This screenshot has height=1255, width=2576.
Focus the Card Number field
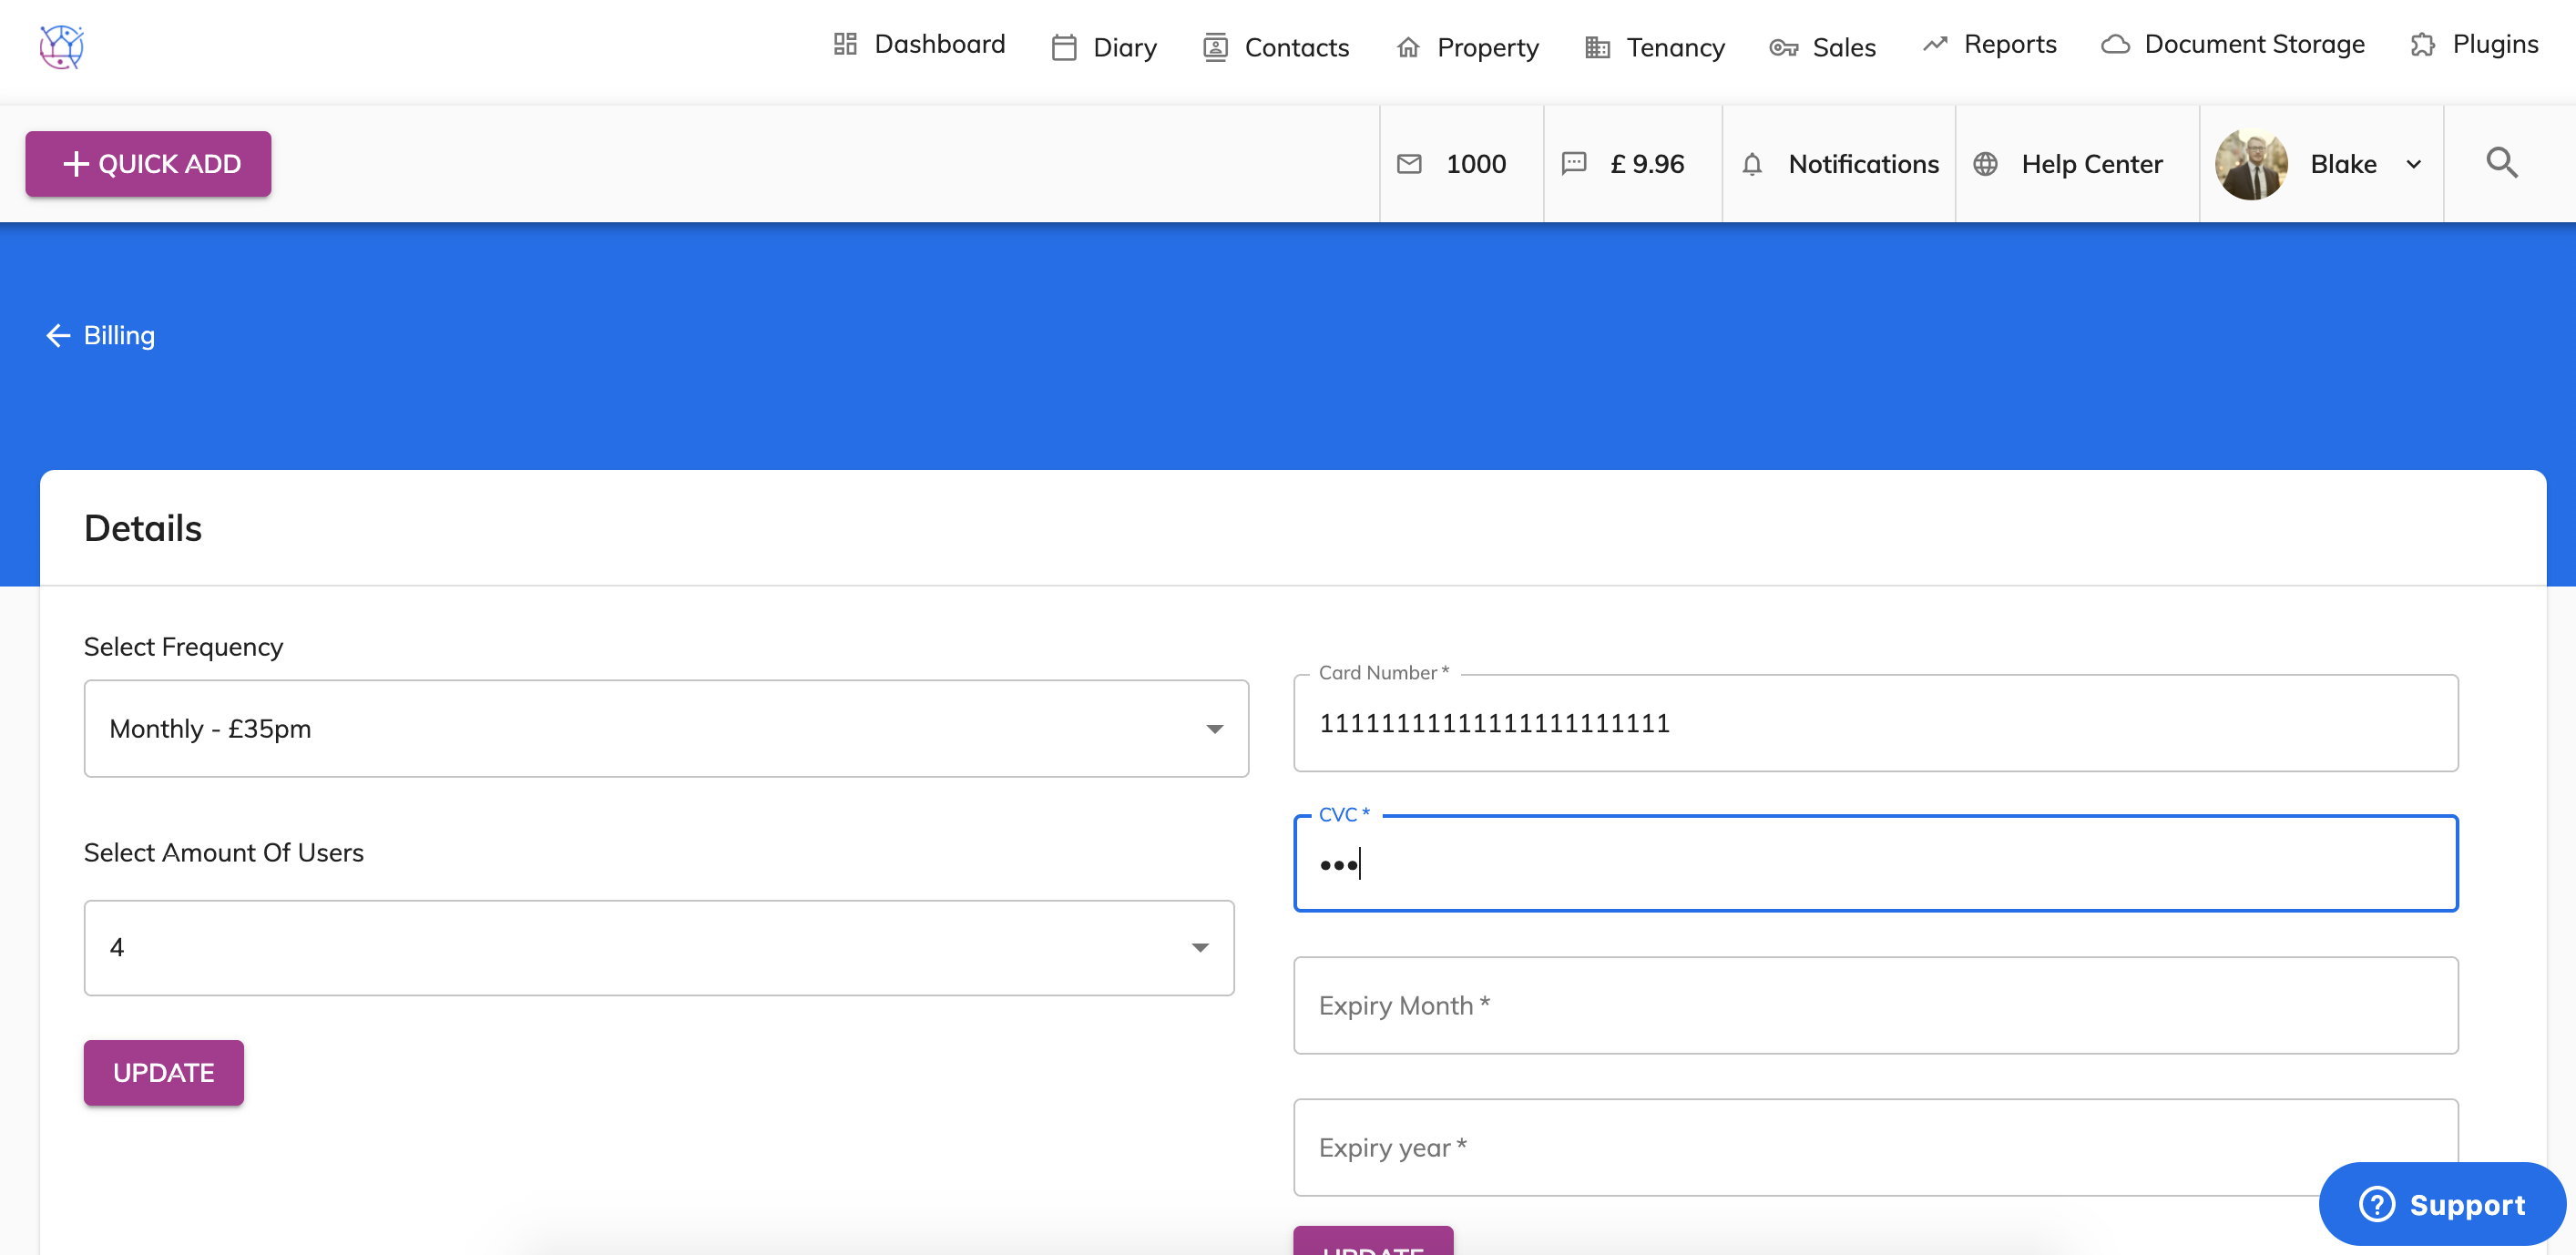(1875, 723)
